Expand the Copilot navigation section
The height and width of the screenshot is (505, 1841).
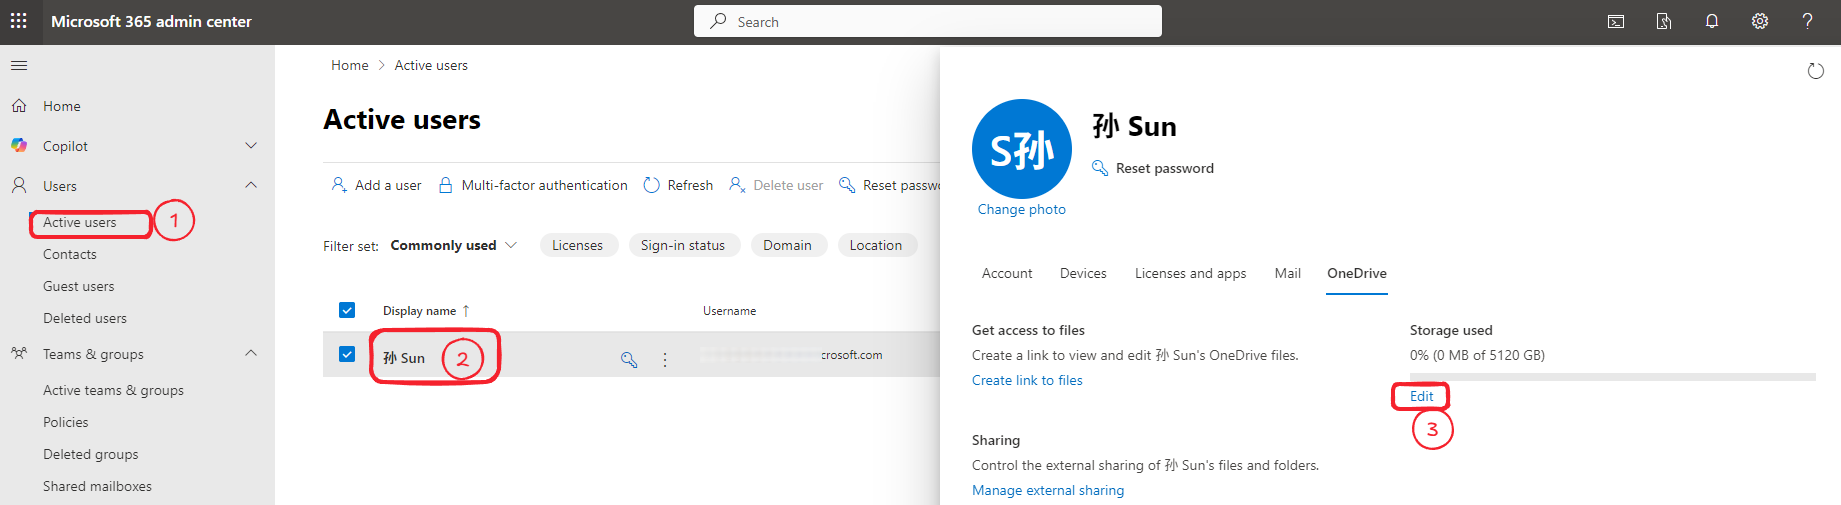tap(251, 146)
